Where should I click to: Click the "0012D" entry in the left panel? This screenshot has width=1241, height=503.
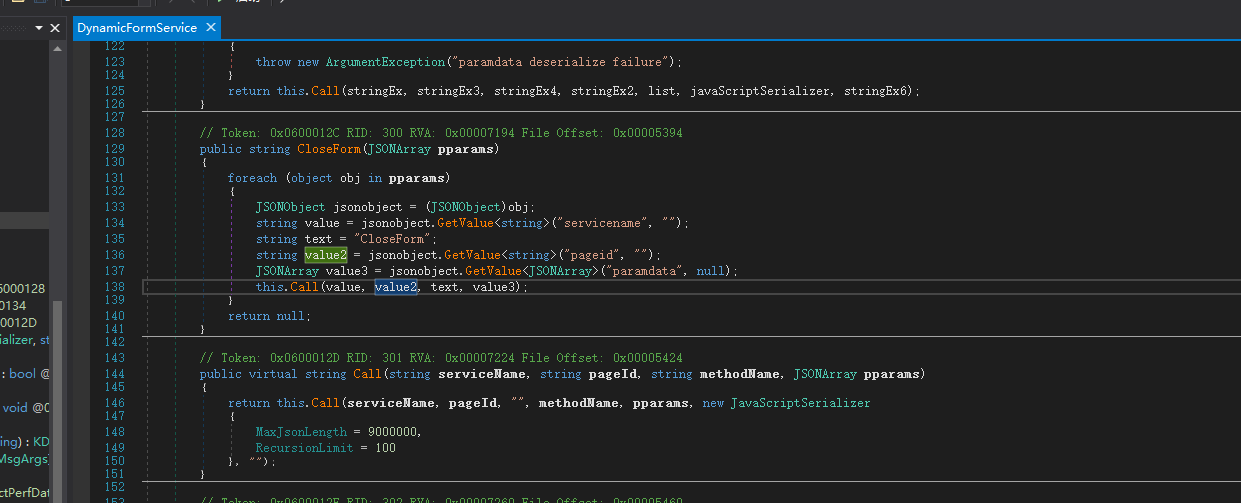18,322
